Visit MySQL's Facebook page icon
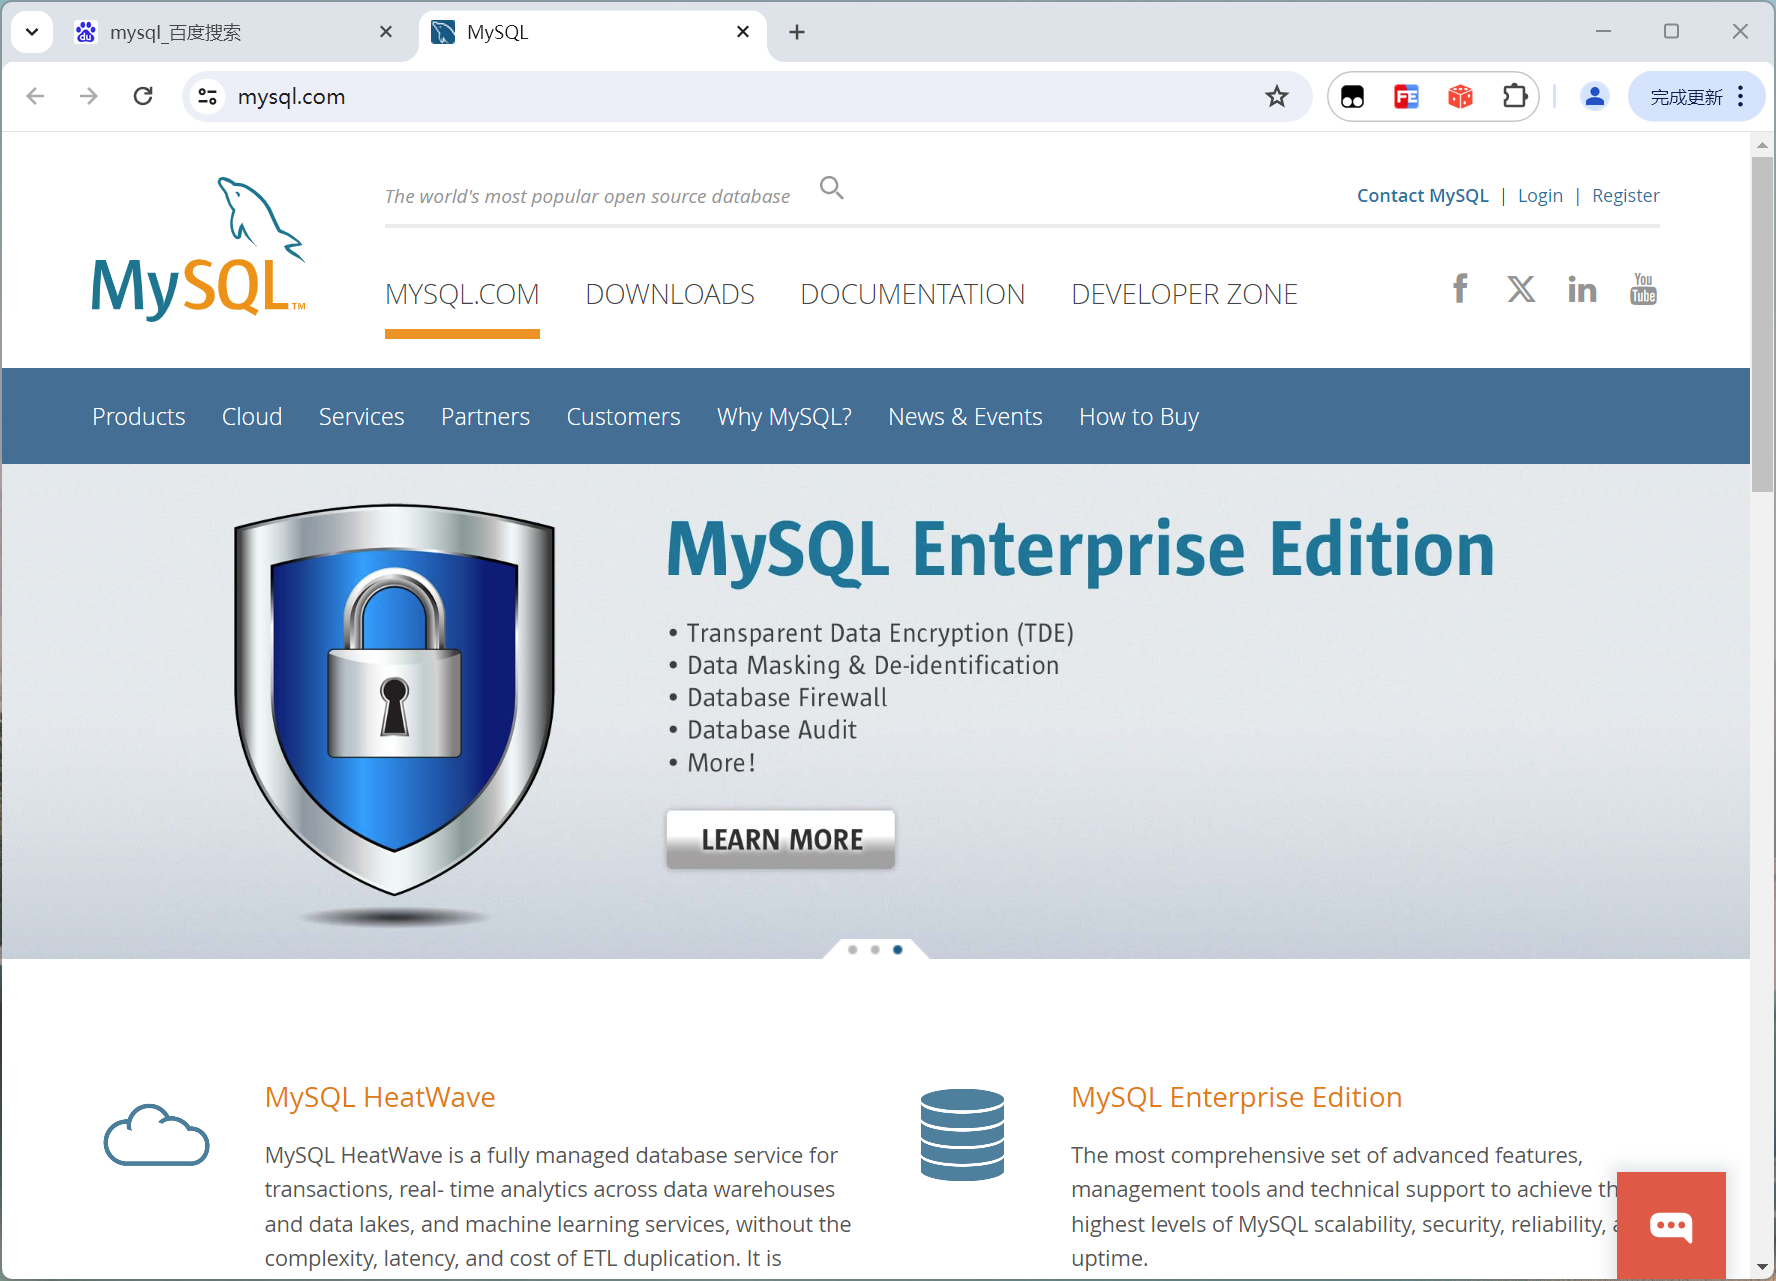Image resolution: width=1776 pixels, height=1281 pixels. click(x=1460, y=289)
